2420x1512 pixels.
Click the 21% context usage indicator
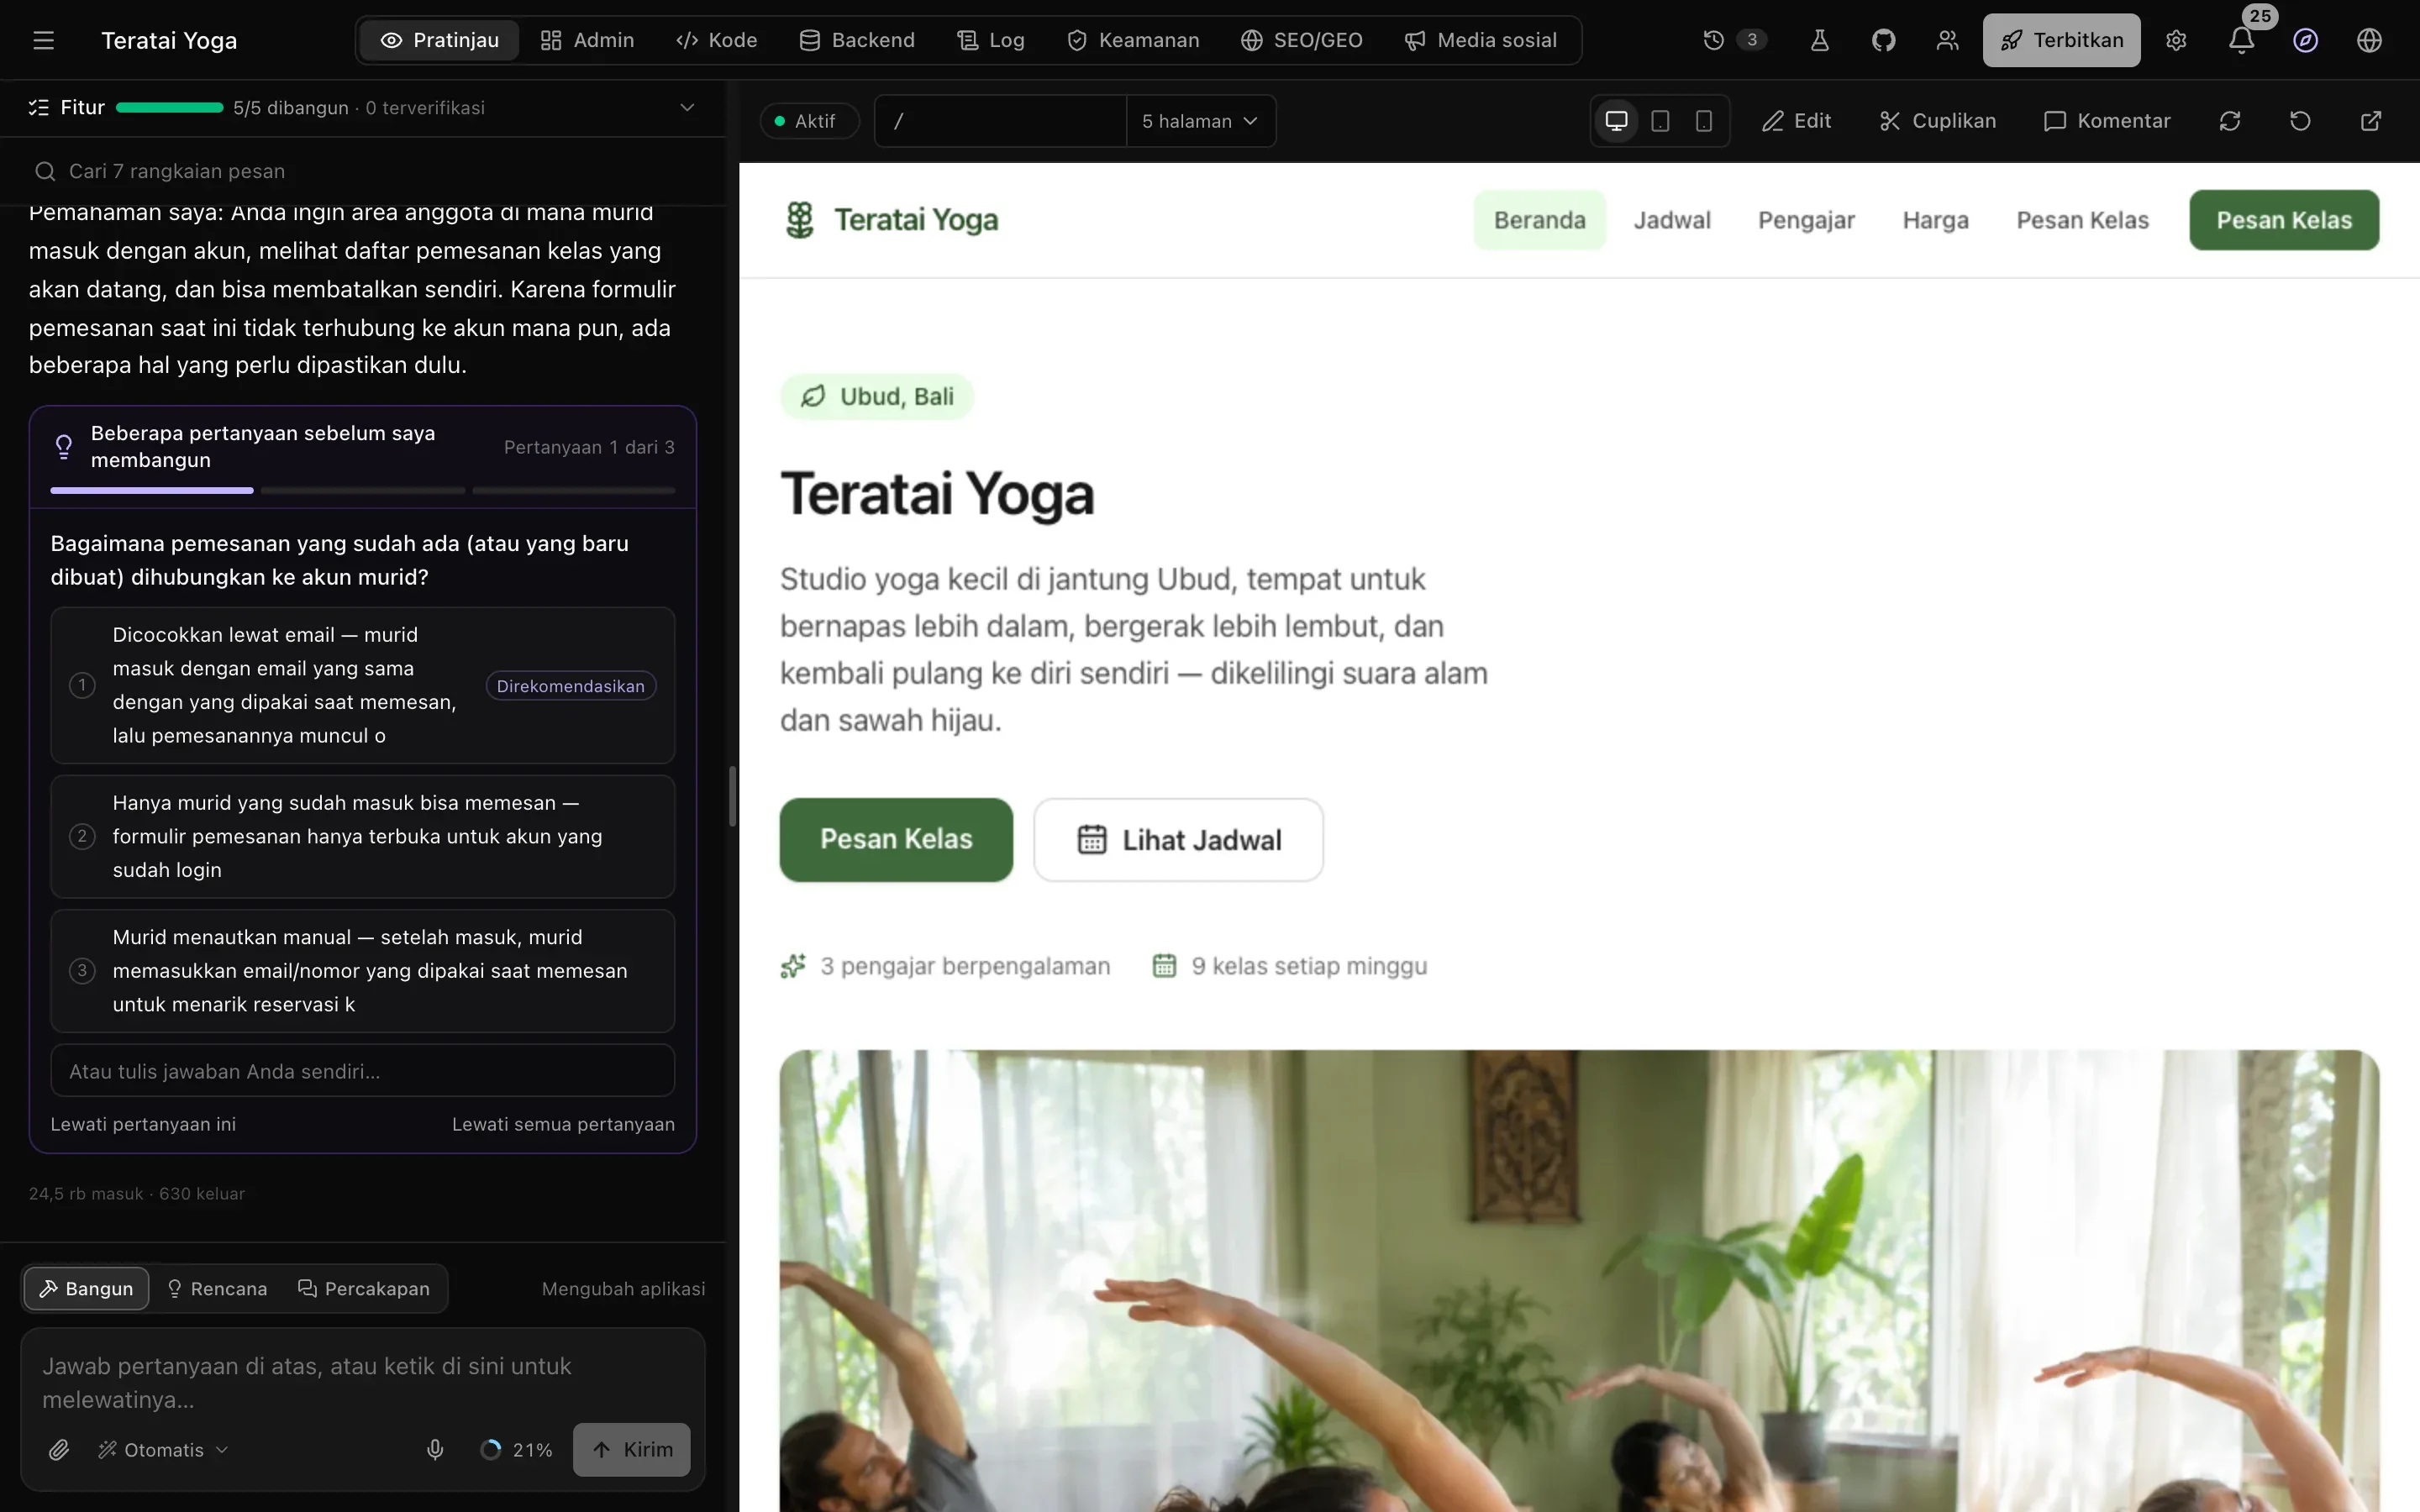coord(516,1449)
